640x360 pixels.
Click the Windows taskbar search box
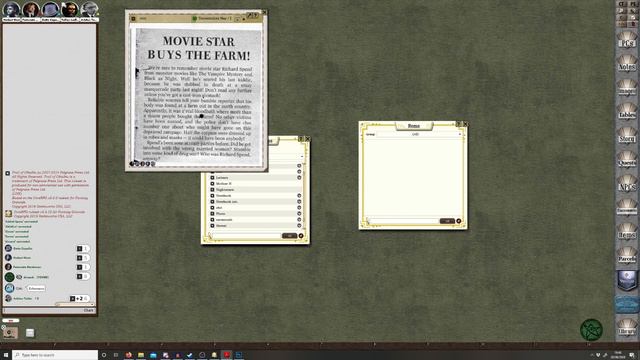click(55, 355)
